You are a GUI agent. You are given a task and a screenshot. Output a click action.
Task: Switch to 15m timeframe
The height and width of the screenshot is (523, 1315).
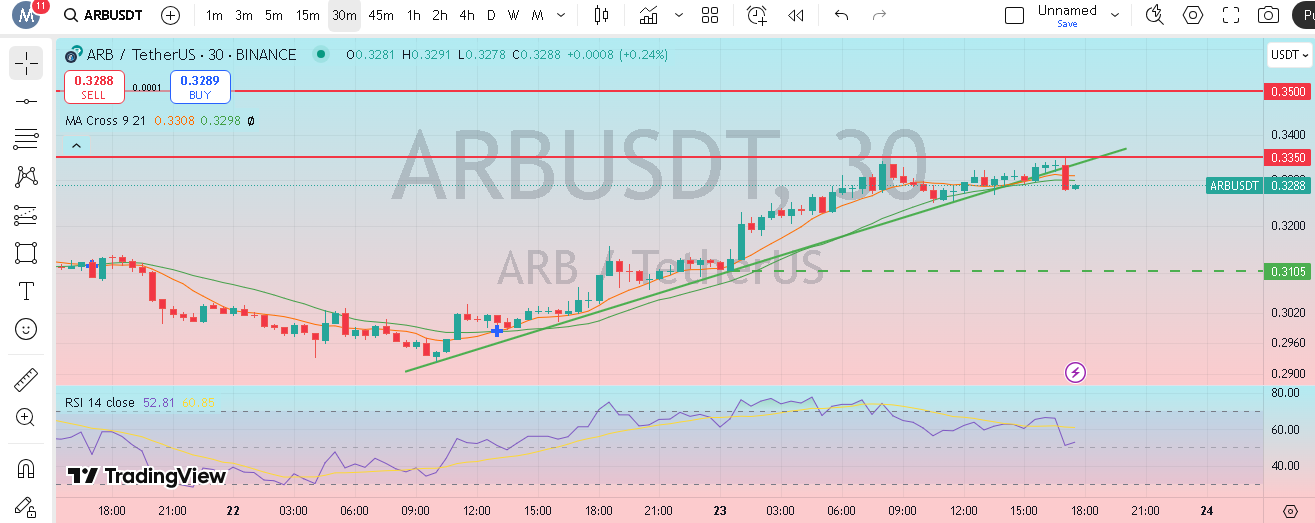pyautogui.click(x=308, y=15)
